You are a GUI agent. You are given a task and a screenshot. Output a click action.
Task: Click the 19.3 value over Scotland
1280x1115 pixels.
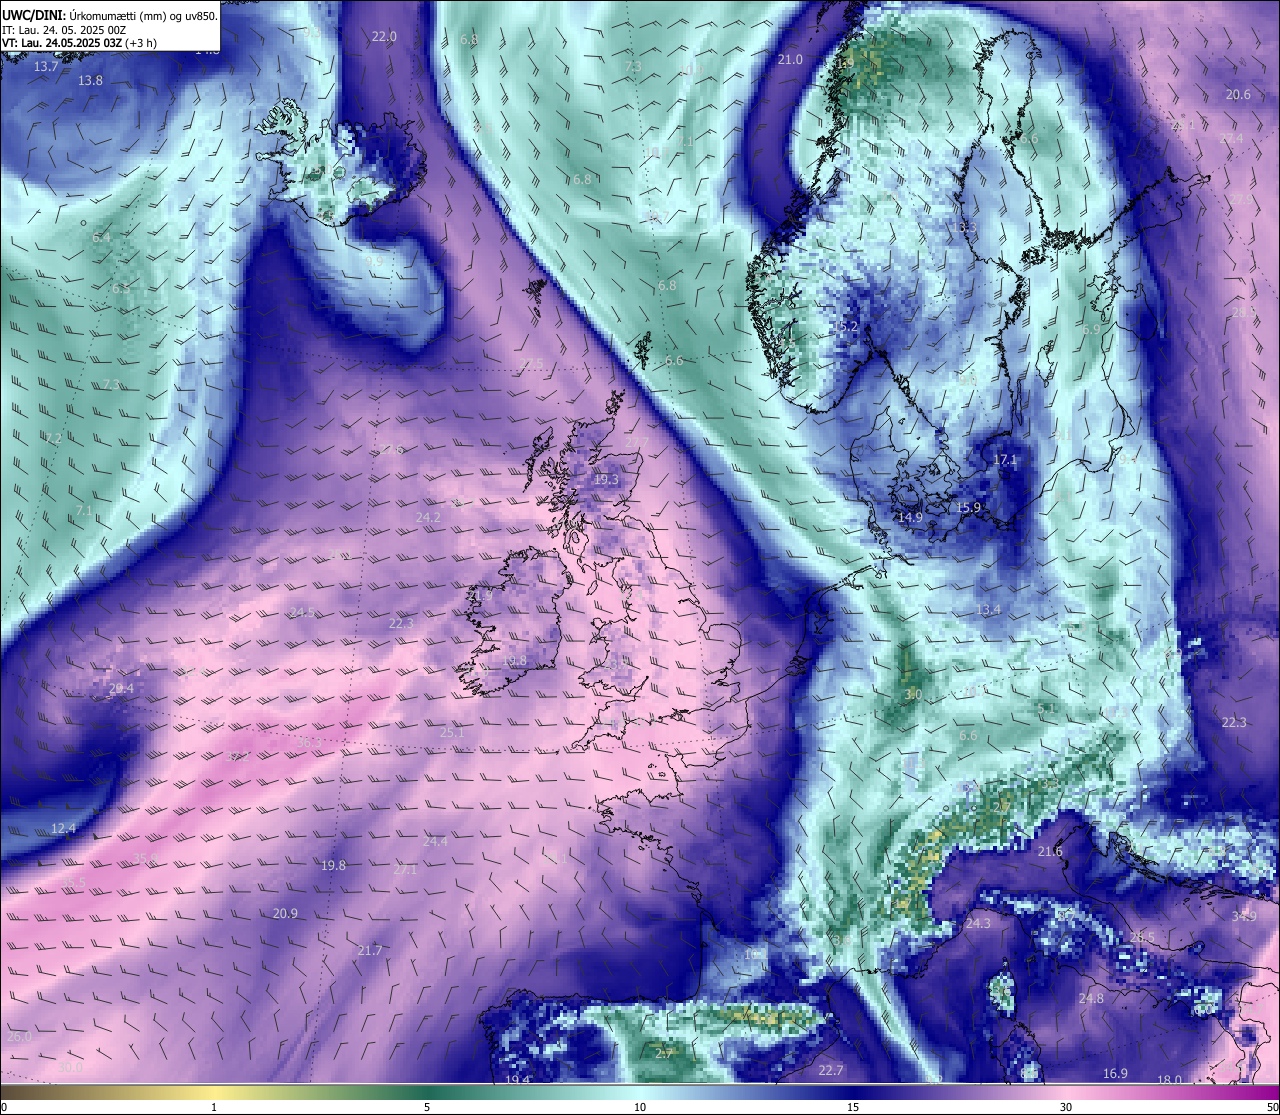[x=606, y=480]
